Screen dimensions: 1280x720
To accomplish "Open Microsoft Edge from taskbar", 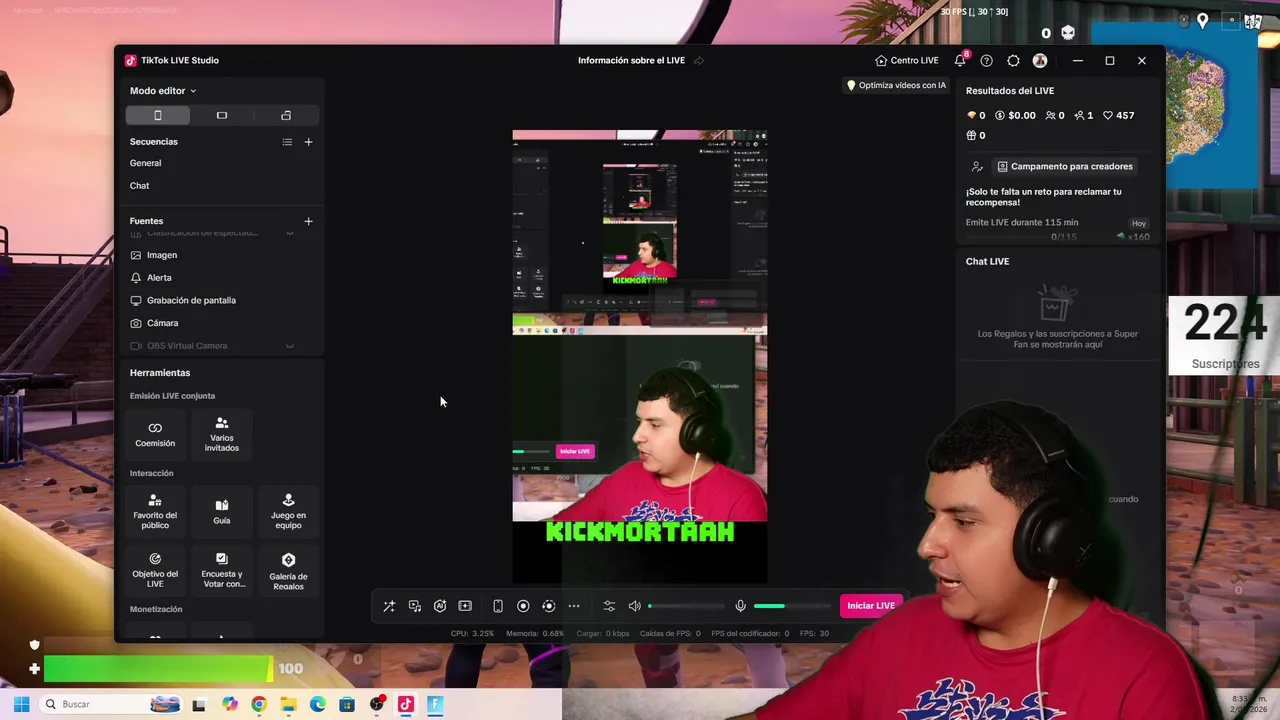I will click(x=317, y=705).
